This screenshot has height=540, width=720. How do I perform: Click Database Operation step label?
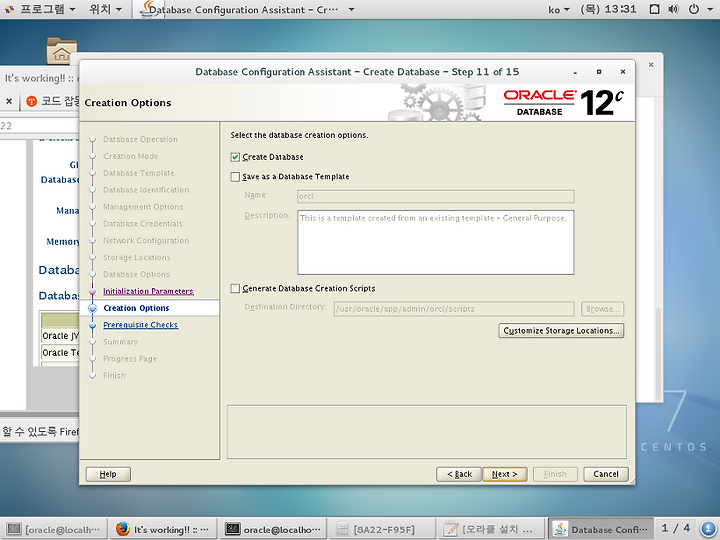point(141,139)
